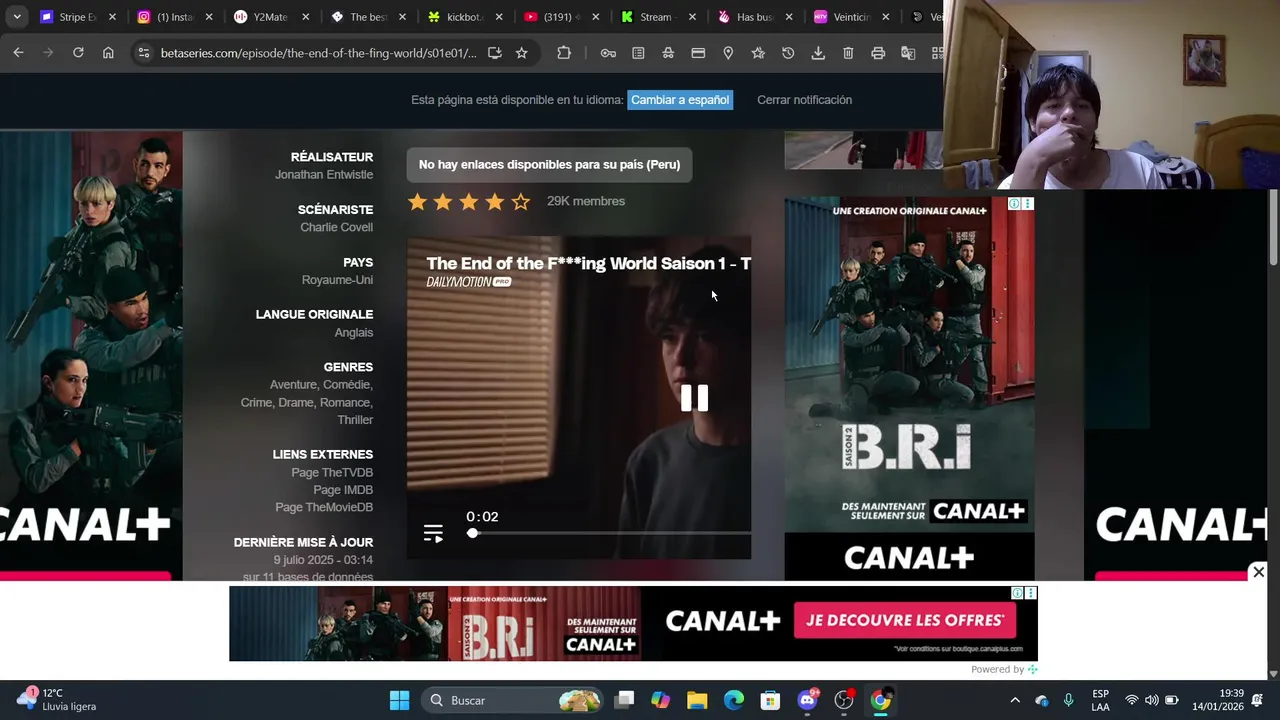Open the video player playlist menu icon
The height and width of the screenshot is (720, 1280).
[433, 534]
